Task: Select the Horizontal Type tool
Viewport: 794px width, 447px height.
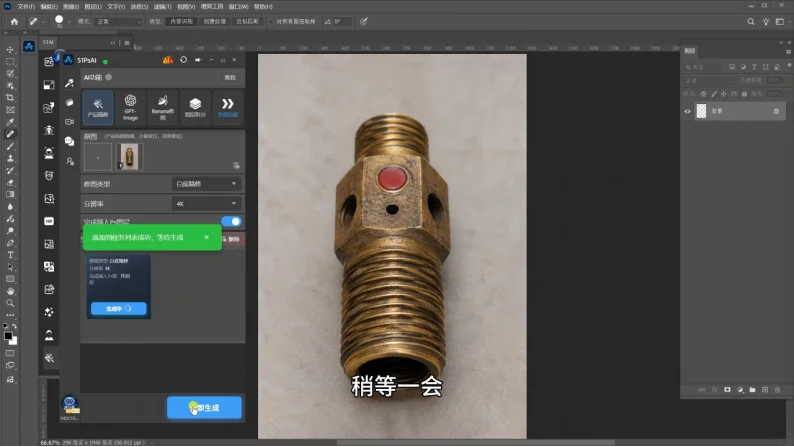Action: tap(10, 255)
